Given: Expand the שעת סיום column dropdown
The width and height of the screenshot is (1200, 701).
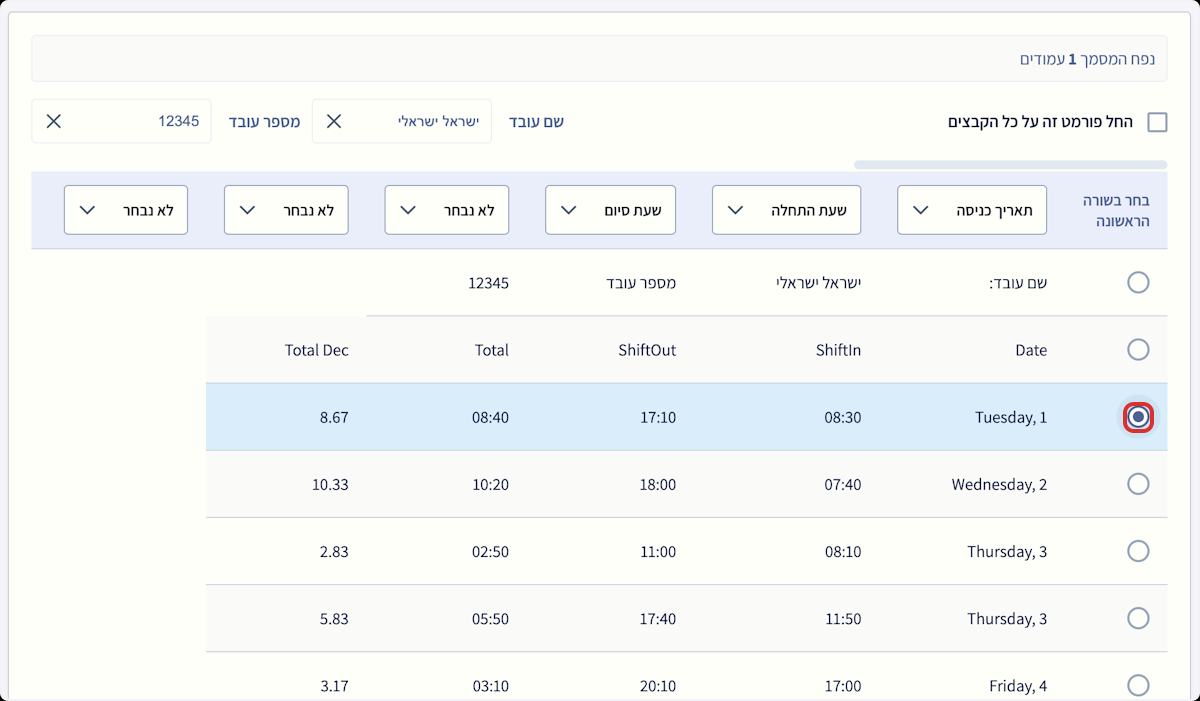Looking at the screenshot, I should [610, 210].
